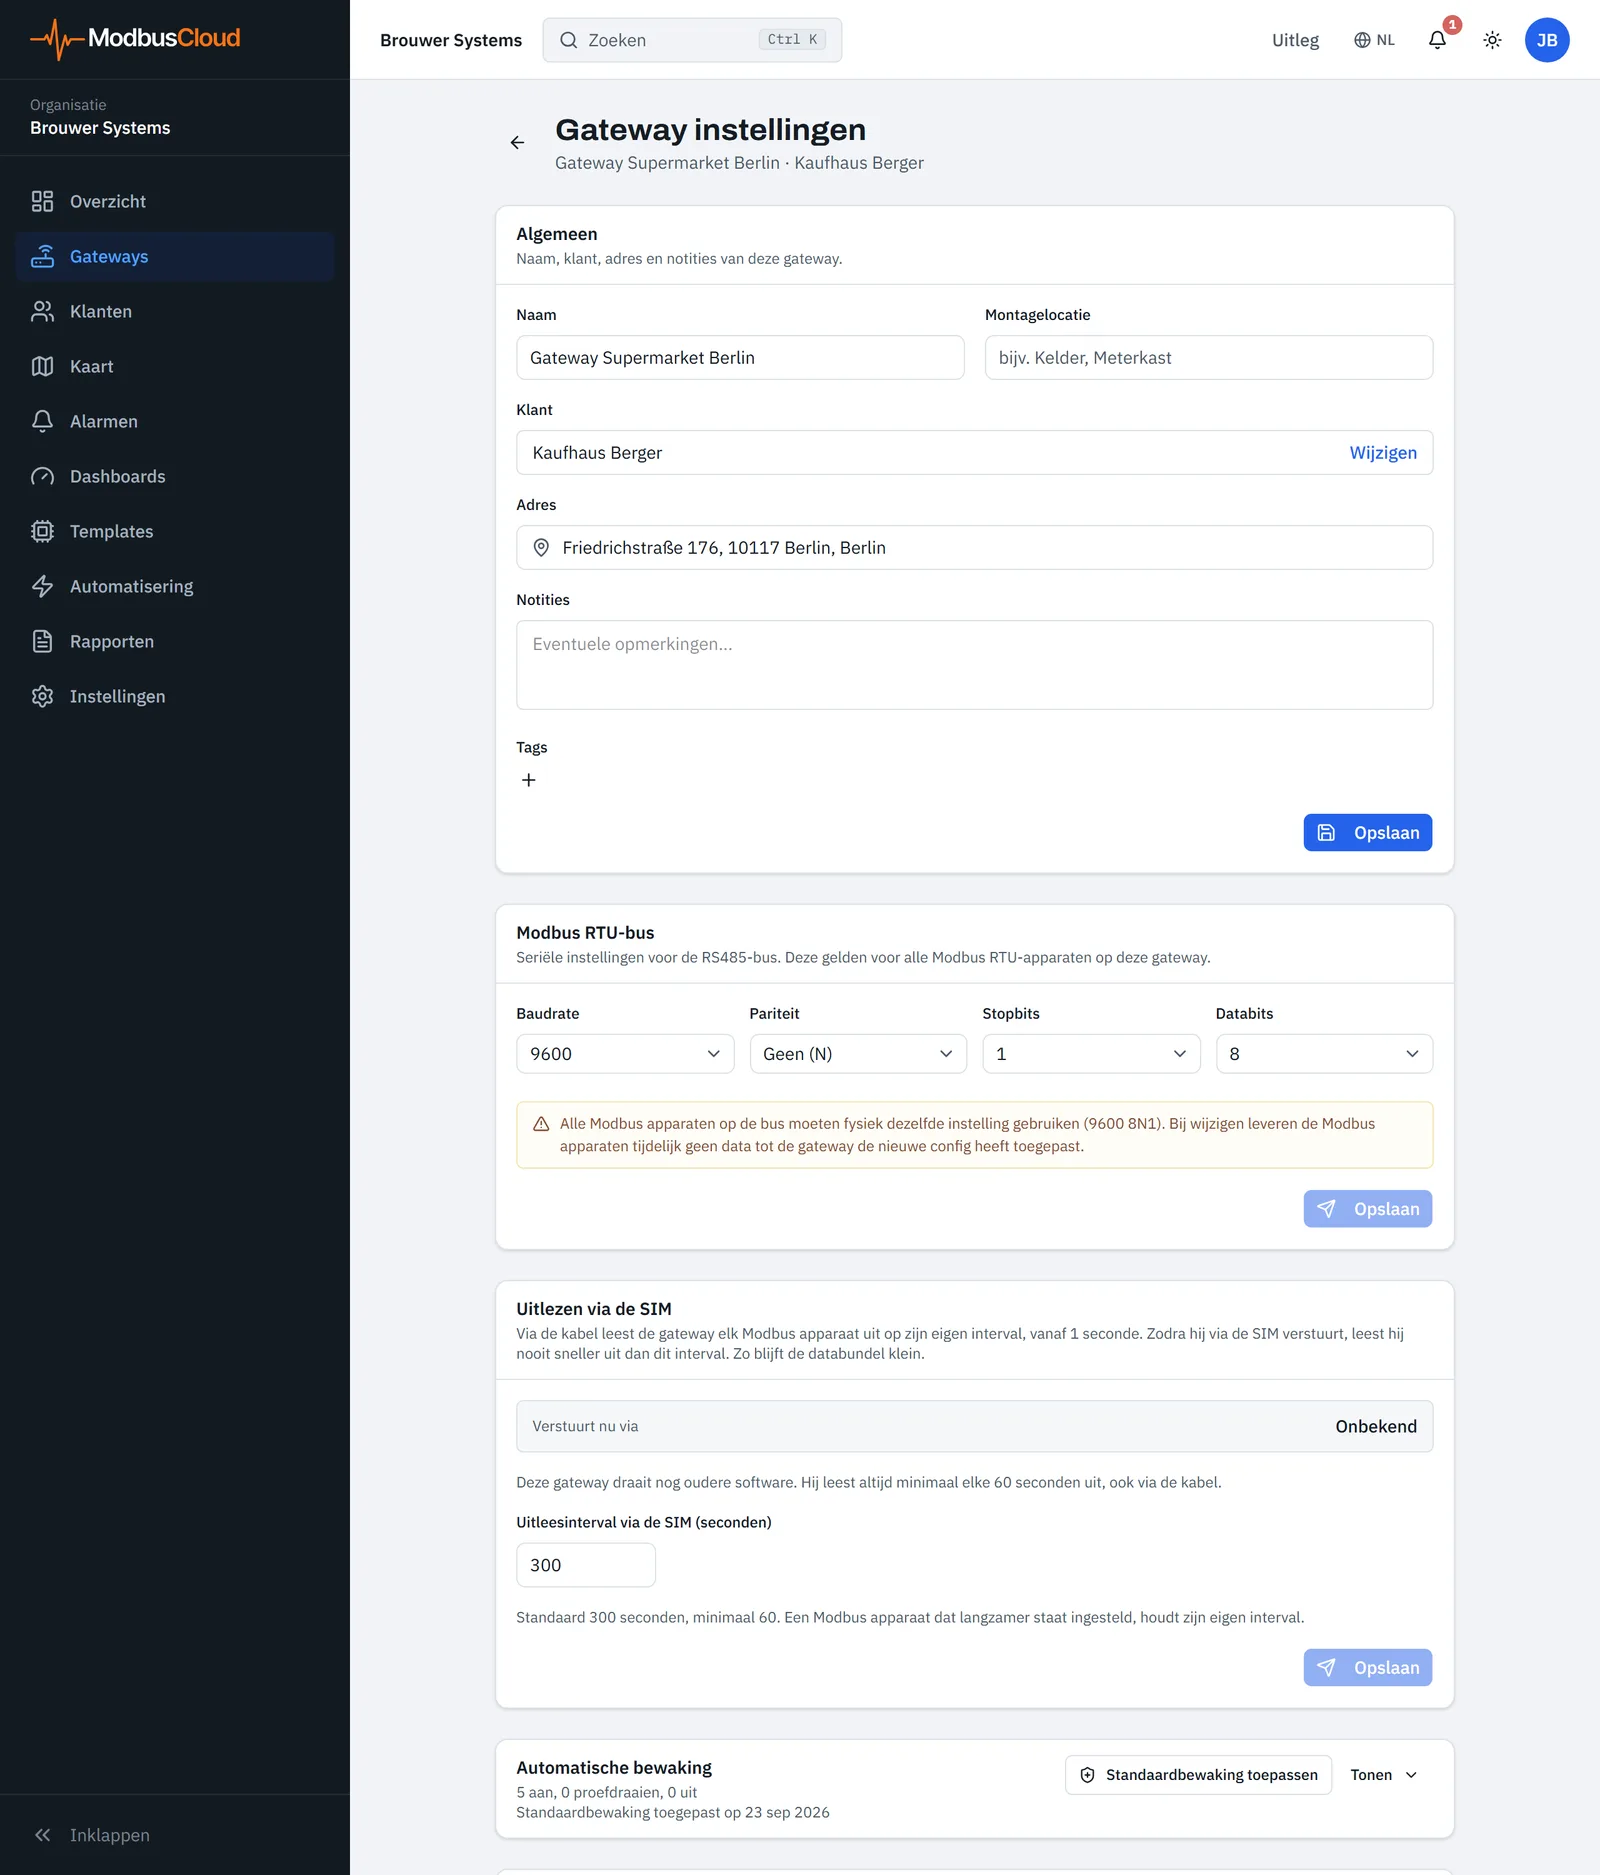
Task: Open the Databits dropdown
Action: tap(1324, 1054)
